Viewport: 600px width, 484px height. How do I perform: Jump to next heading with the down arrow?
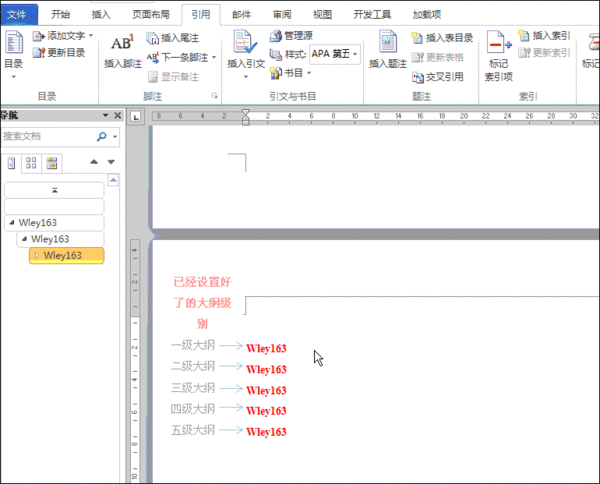coord(111,162)
